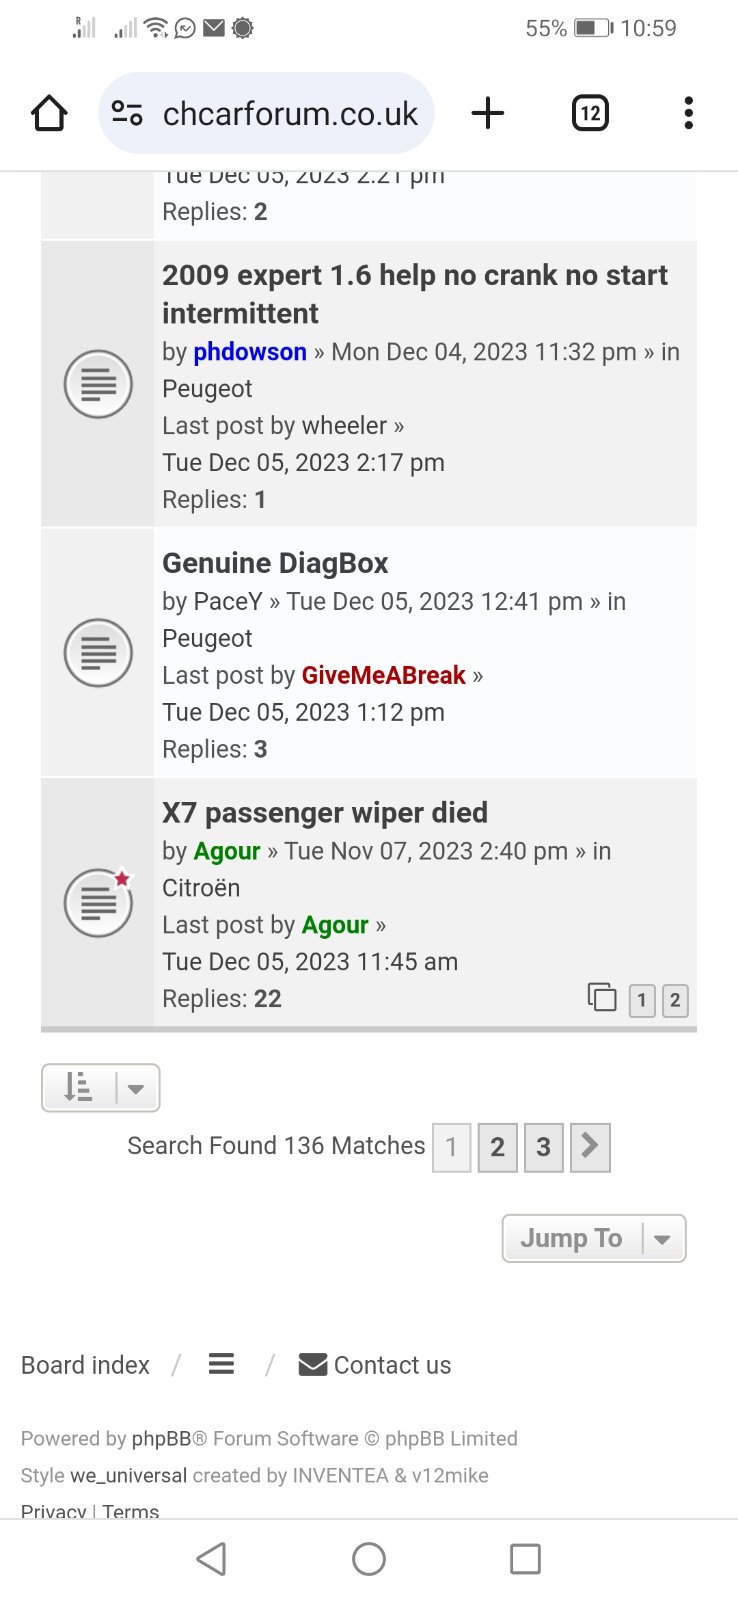Open the X7 passenger wiper died topic

[325, 813]
